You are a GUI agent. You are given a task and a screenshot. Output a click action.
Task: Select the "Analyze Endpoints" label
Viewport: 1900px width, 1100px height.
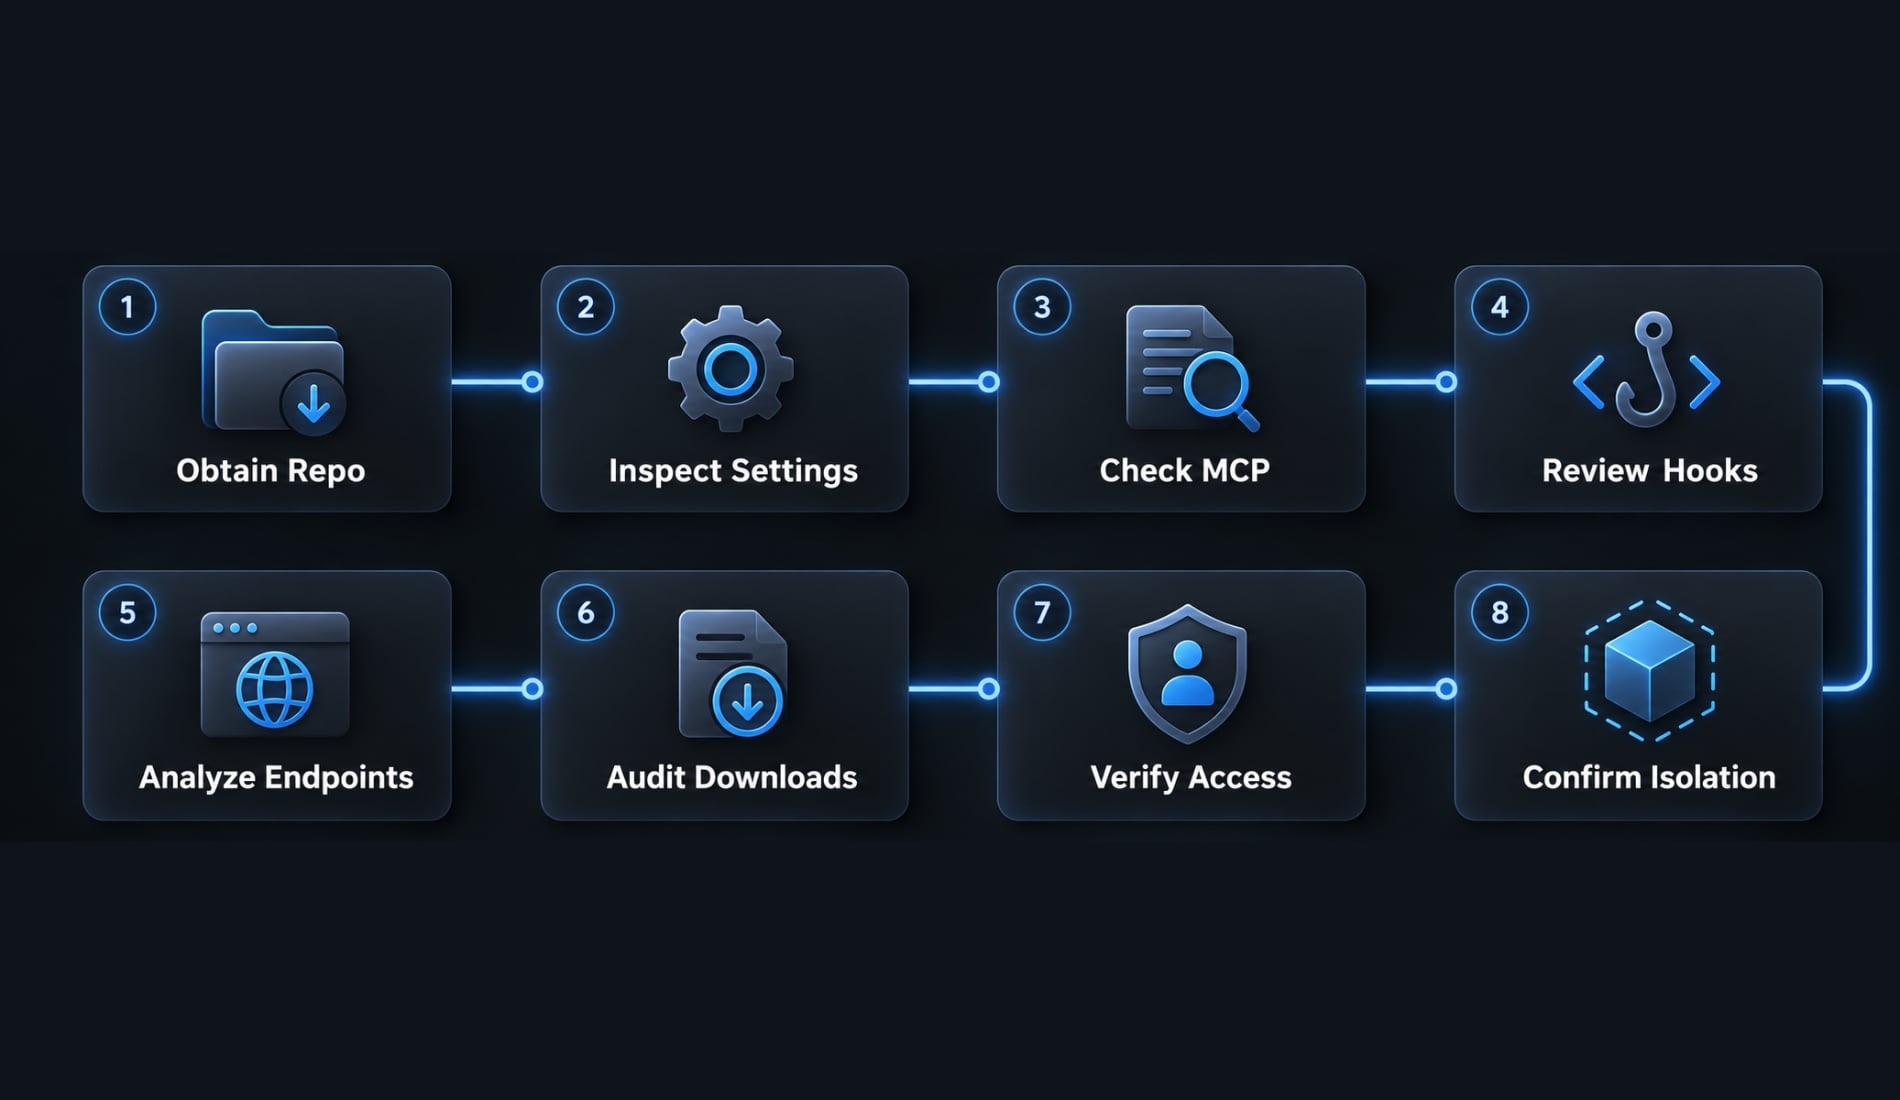(x=276, y=778)
